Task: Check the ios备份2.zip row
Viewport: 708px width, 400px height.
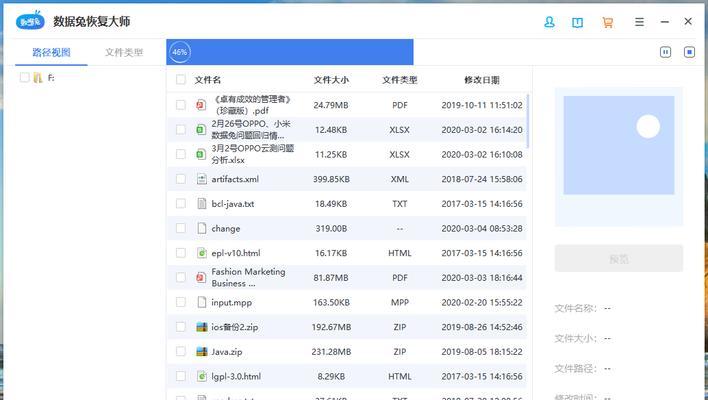Action: click(x=181, y=327)
